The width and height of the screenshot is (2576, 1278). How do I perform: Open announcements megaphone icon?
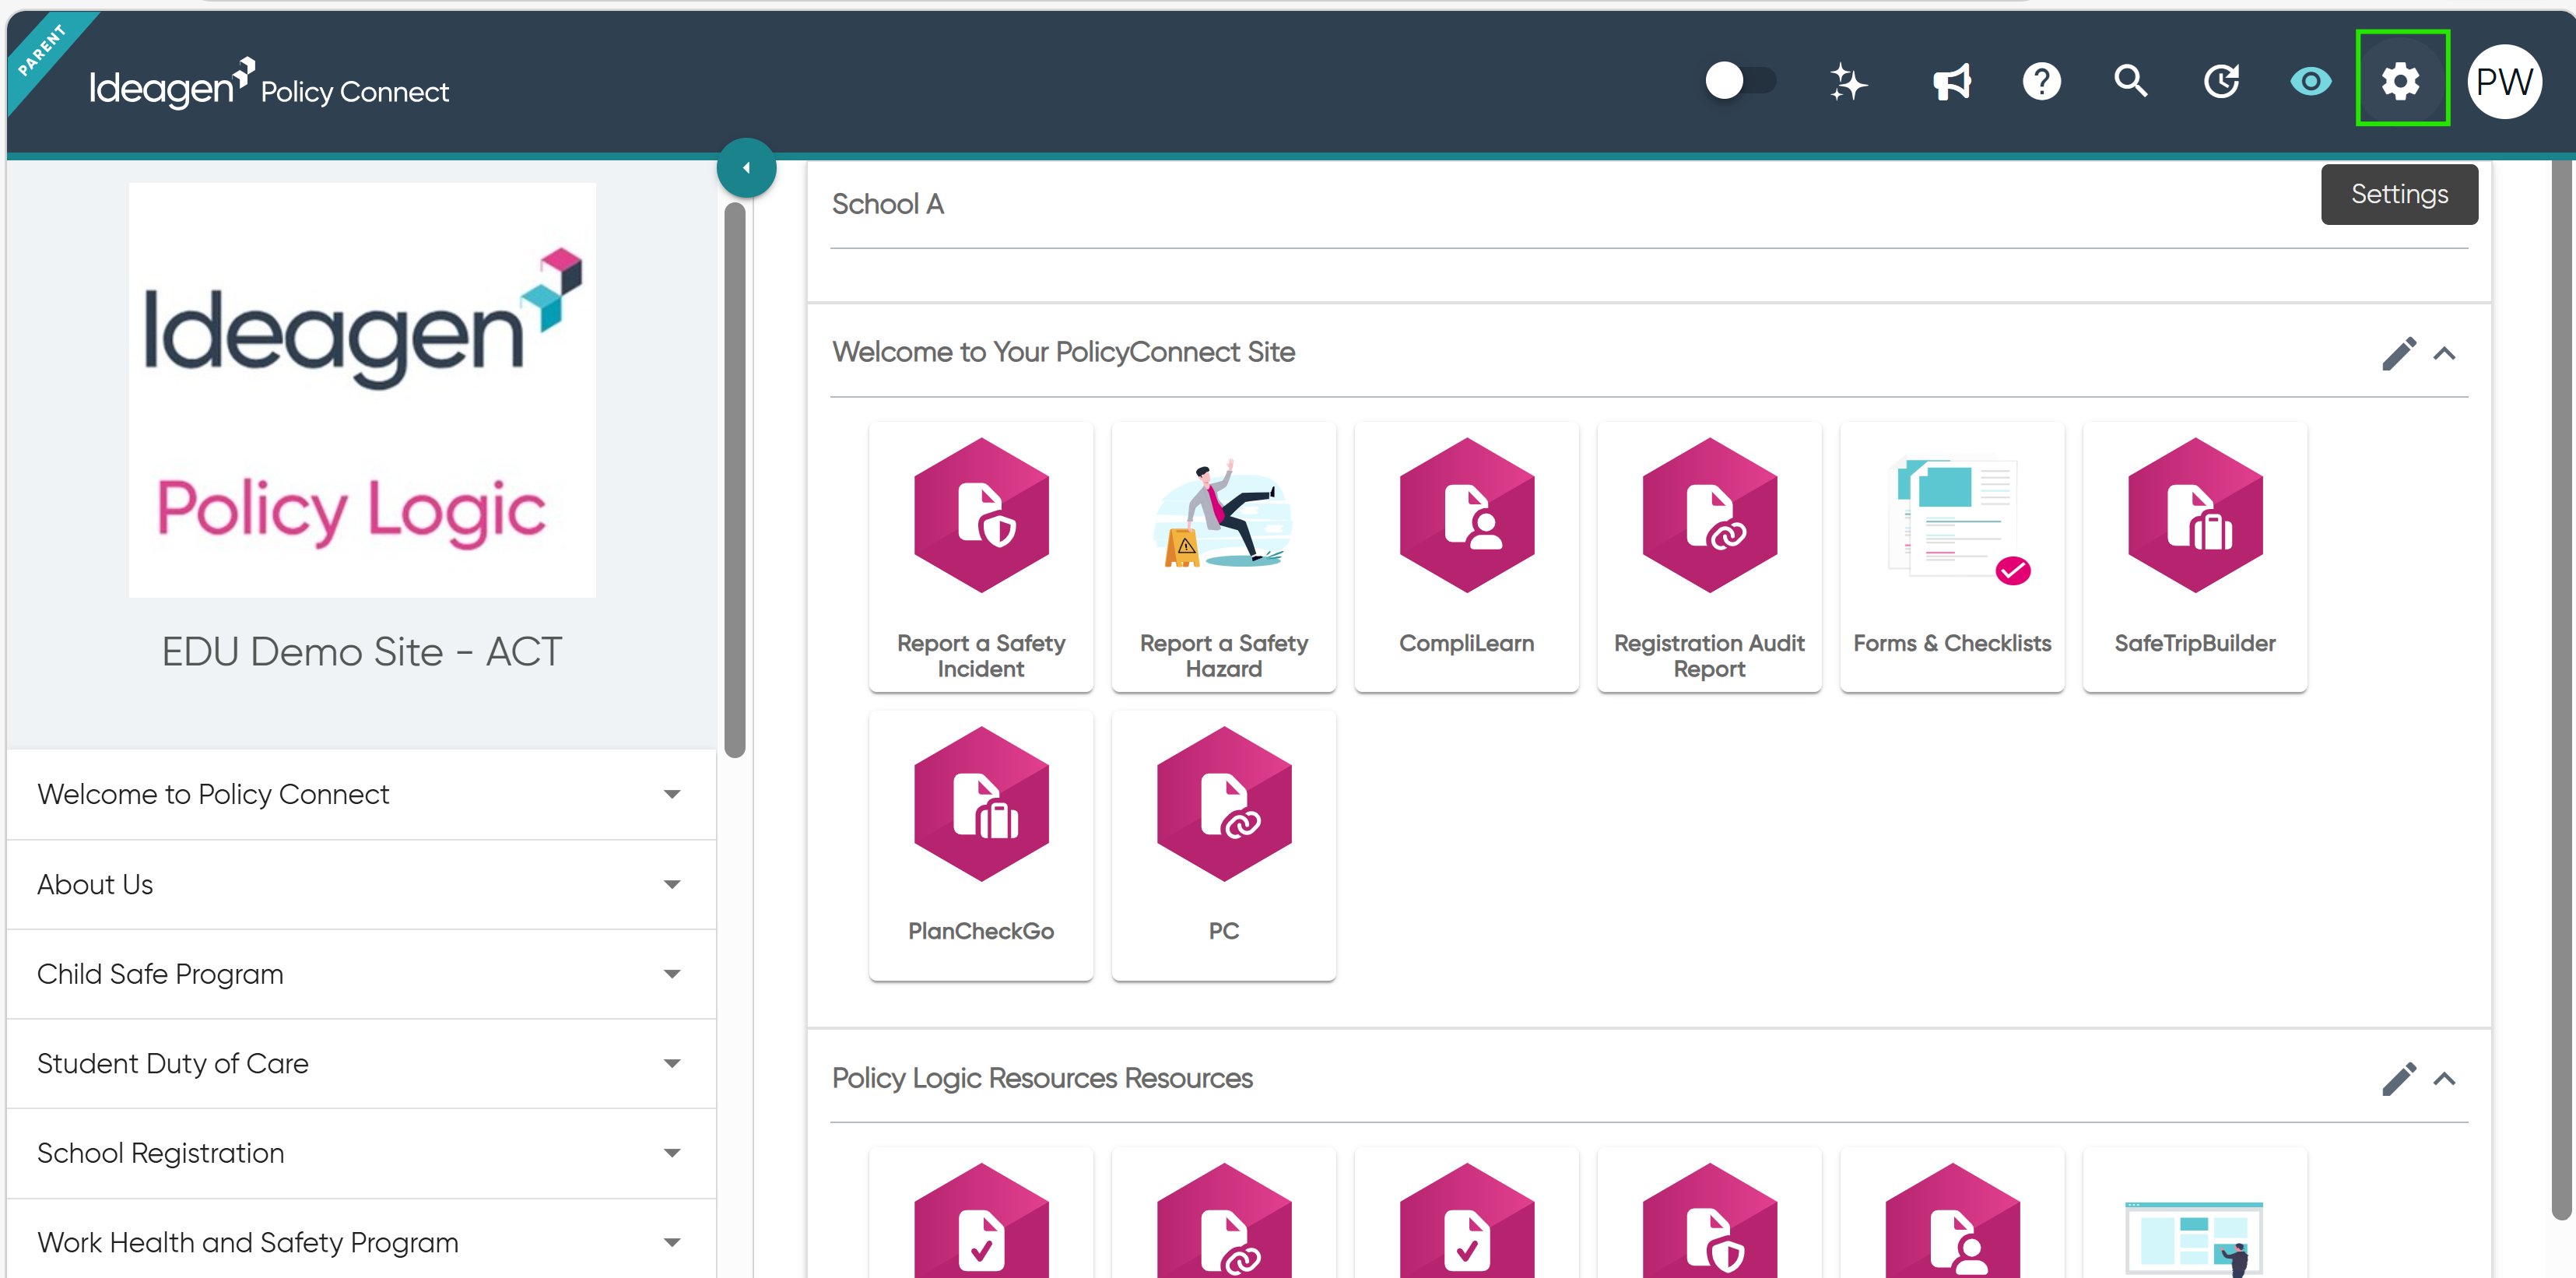(1951, 81)
